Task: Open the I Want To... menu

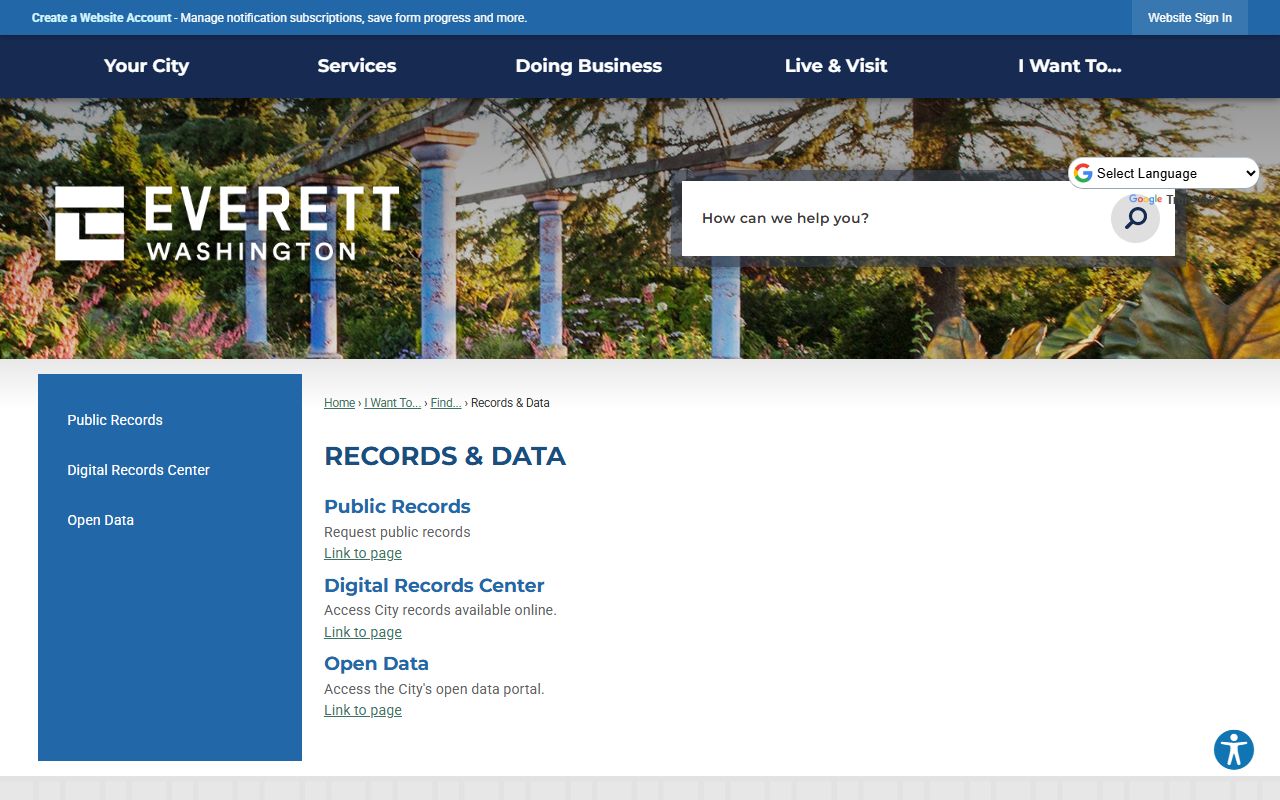Action: tap(1070, 66)
